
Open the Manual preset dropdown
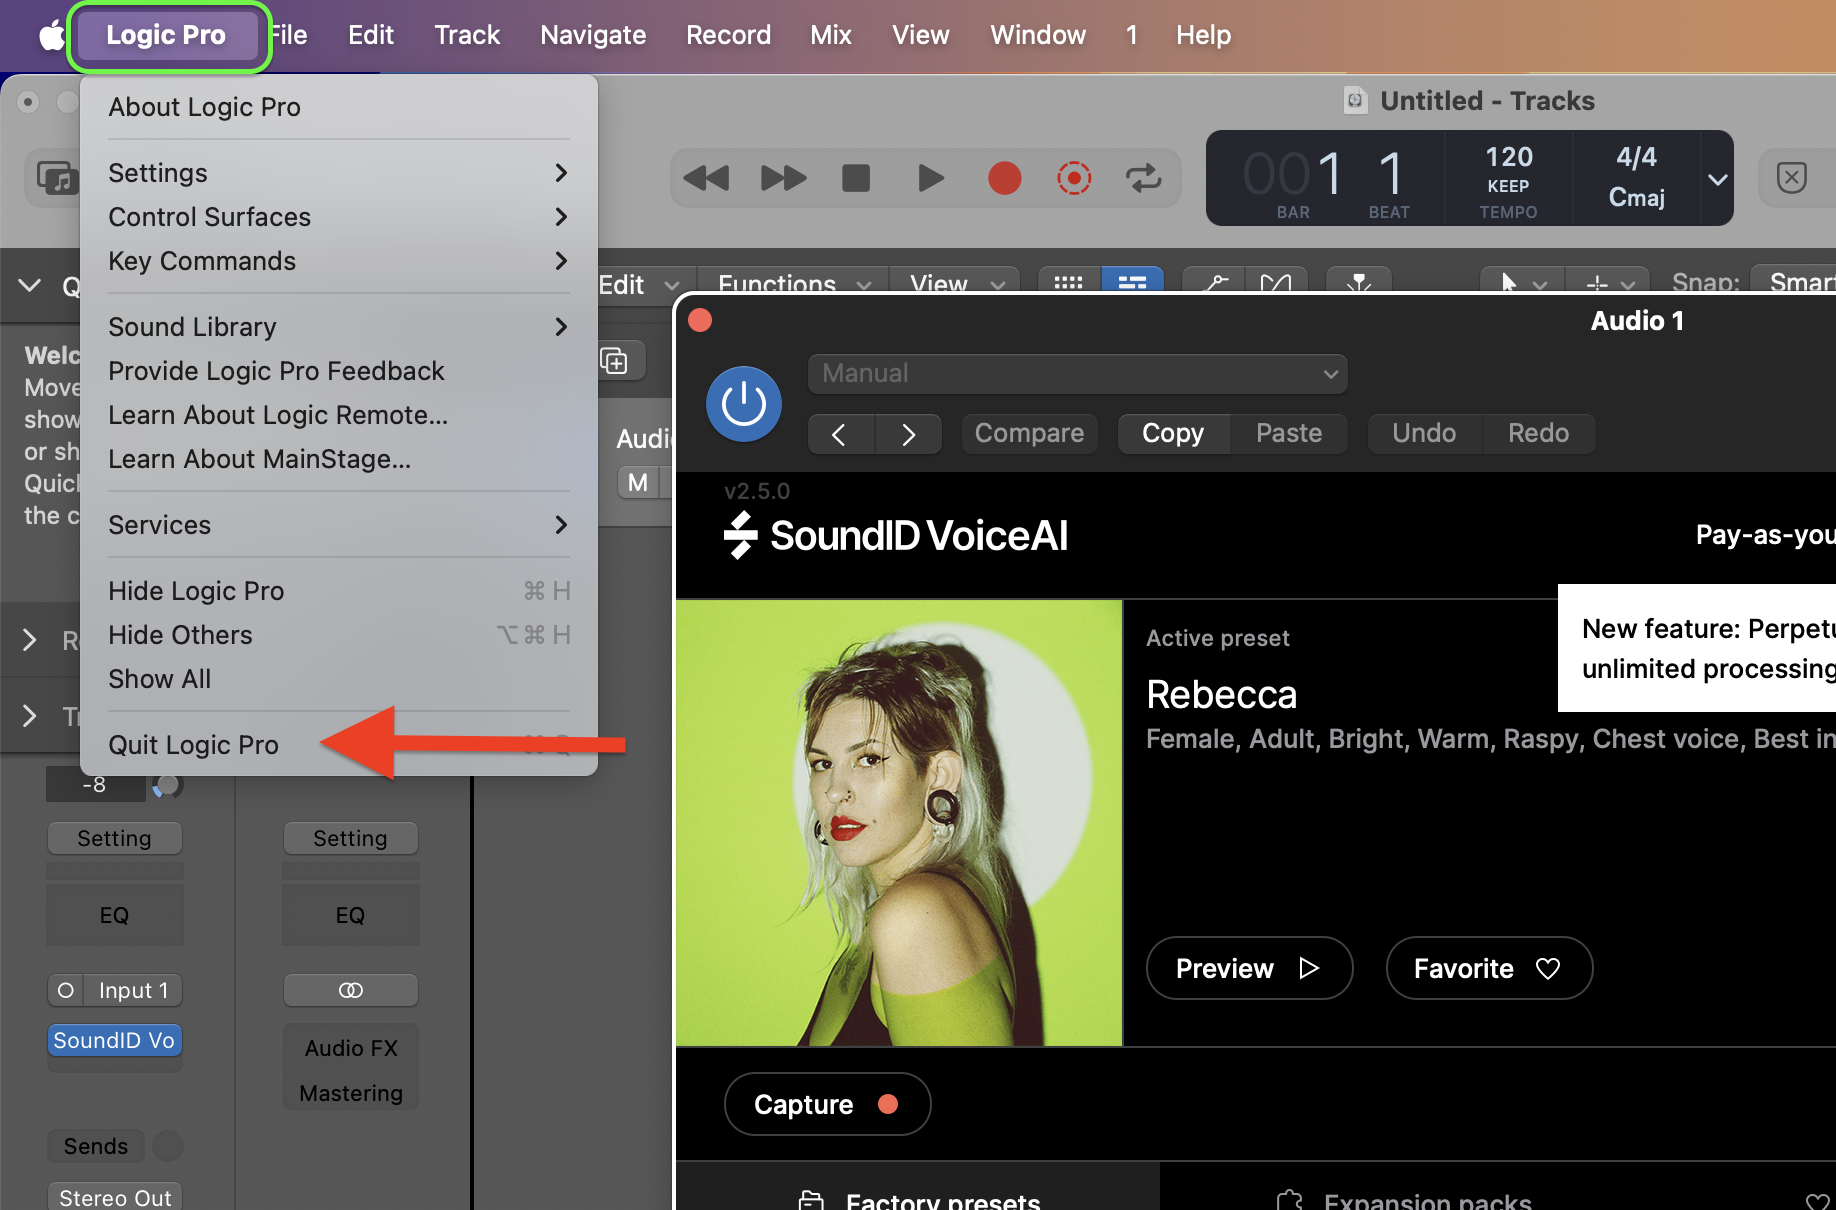(1077, 374)
